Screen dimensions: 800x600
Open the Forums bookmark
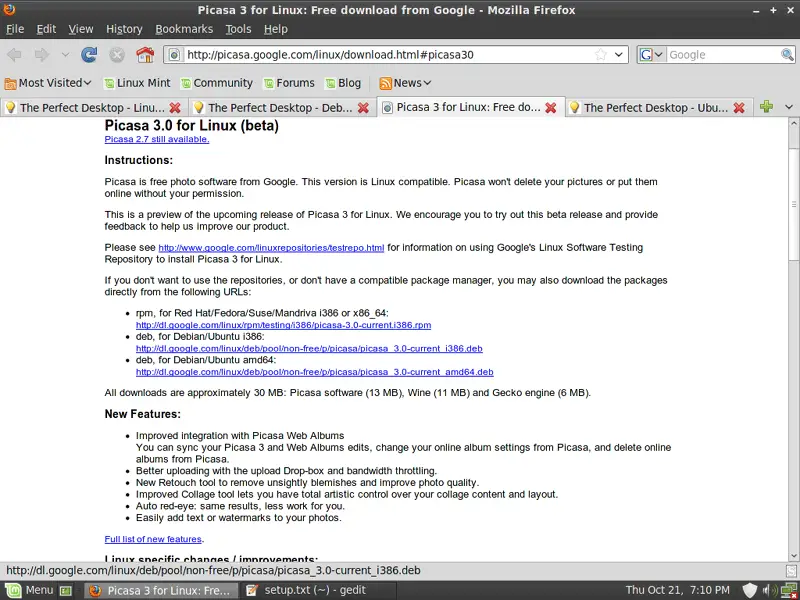pos(289,83)
